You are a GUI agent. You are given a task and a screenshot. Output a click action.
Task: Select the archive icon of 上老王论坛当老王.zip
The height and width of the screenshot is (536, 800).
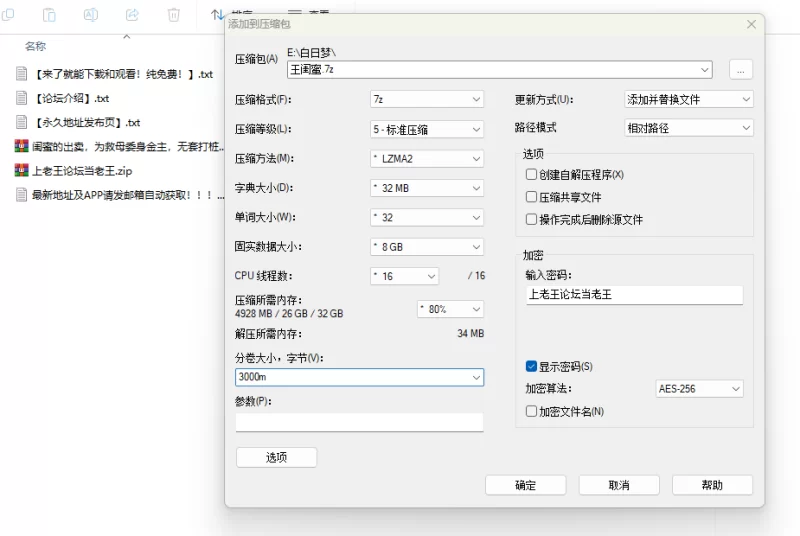(21, 170)
